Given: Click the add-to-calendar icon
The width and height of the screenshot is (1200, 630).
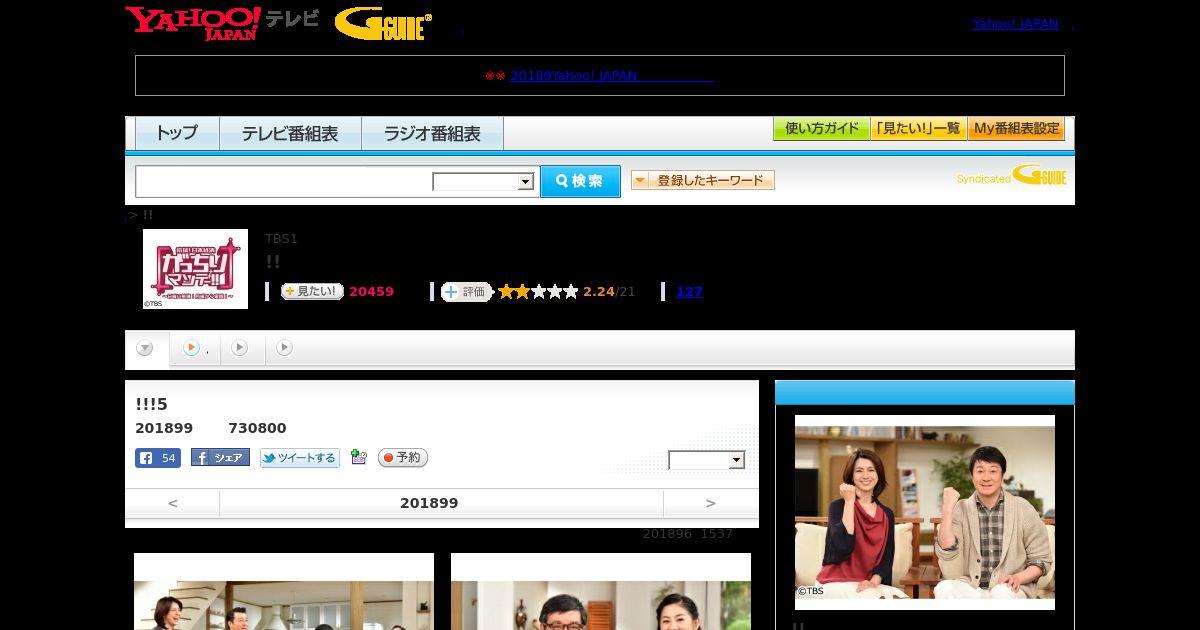Looking at the screenshot, I should pos(358,457).
